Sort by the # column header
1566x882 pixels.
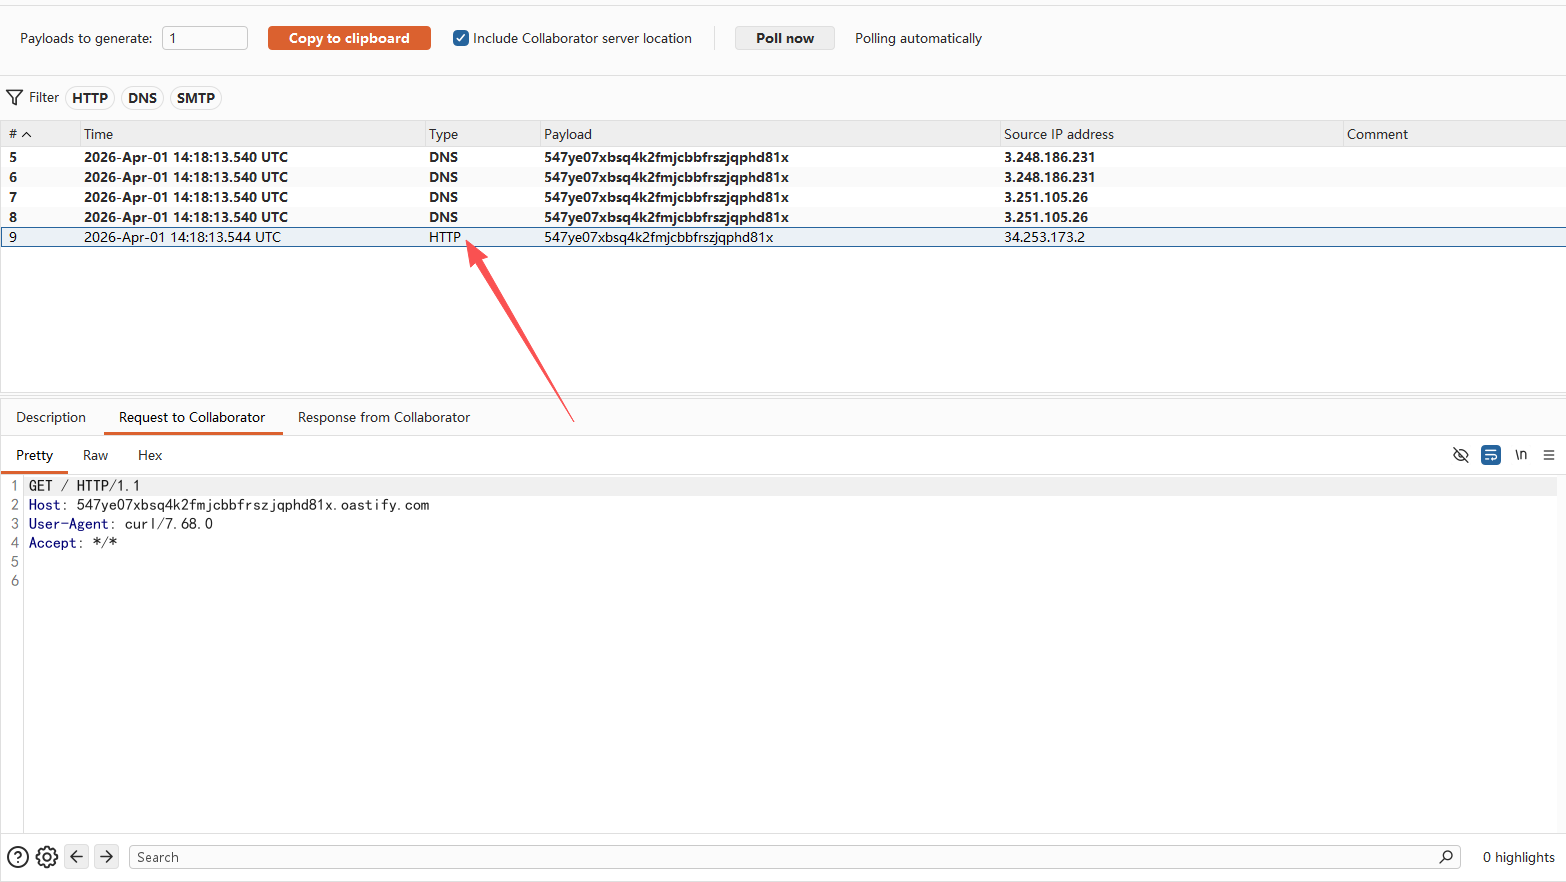[20, 134]
